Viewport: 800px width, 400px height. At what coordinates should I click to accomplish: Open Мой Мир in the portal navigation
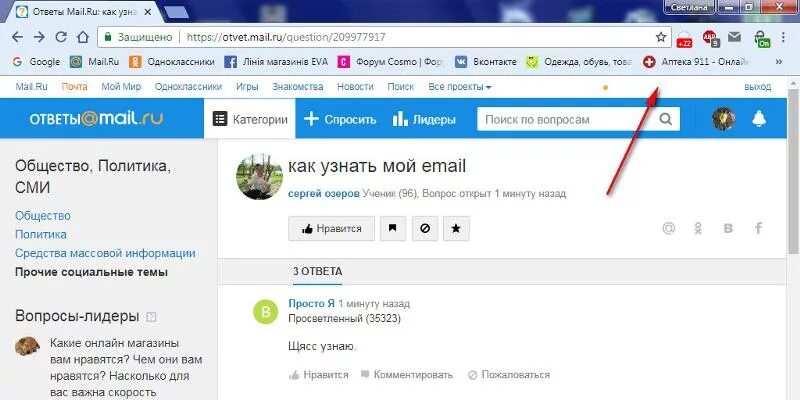(x=121, y=87)
